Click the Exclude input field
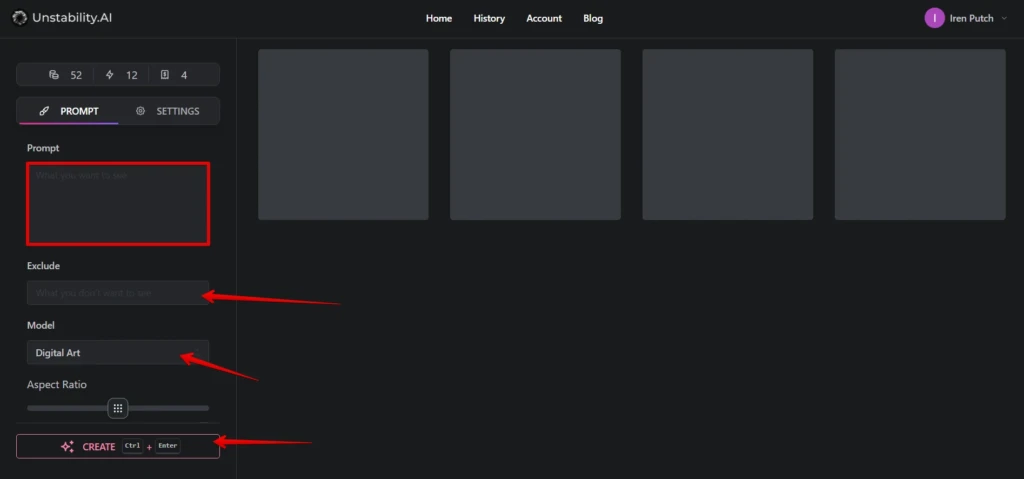This screenshot has width=1024, height=479. (118, 293)
